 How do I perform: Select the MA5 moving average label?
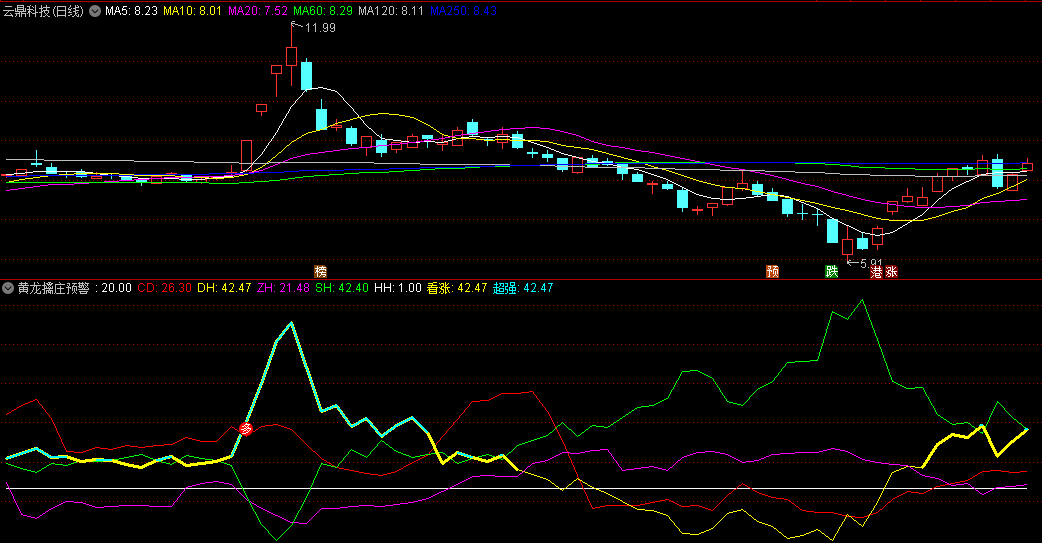point(131,11)
